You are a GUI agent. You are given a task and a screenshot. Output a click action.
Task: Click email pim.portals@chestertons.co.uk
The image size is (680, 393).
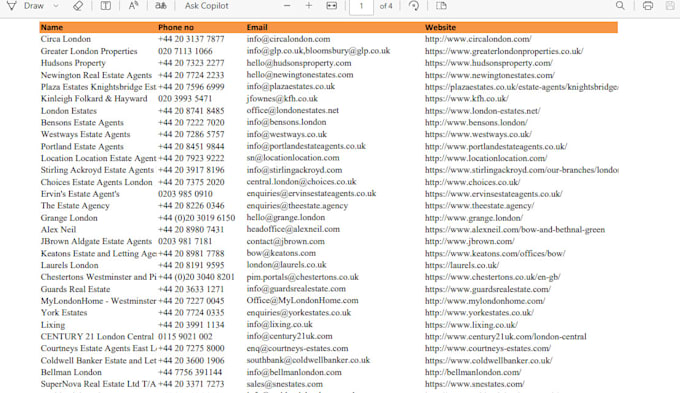(x=303, y=277)
